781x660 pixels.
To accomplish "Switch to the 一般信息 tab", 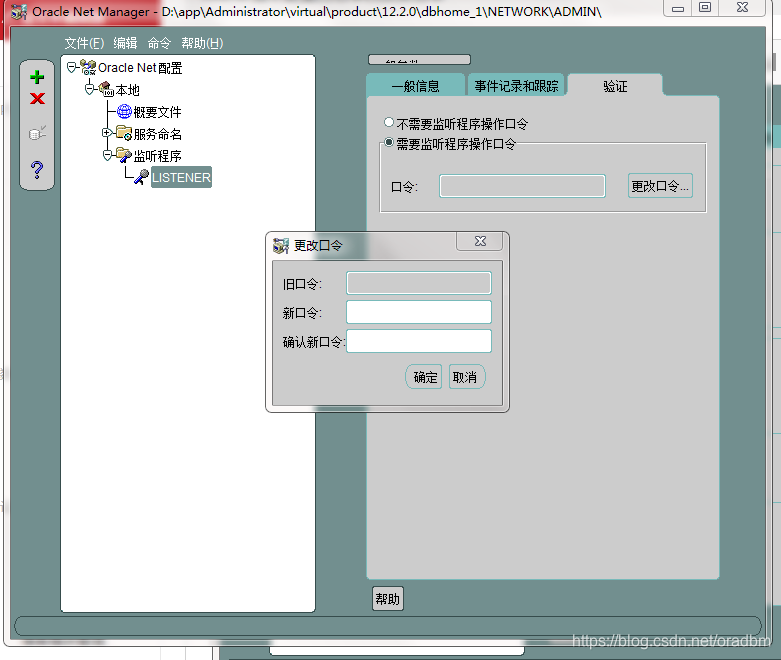I will (x=415, y=86).
